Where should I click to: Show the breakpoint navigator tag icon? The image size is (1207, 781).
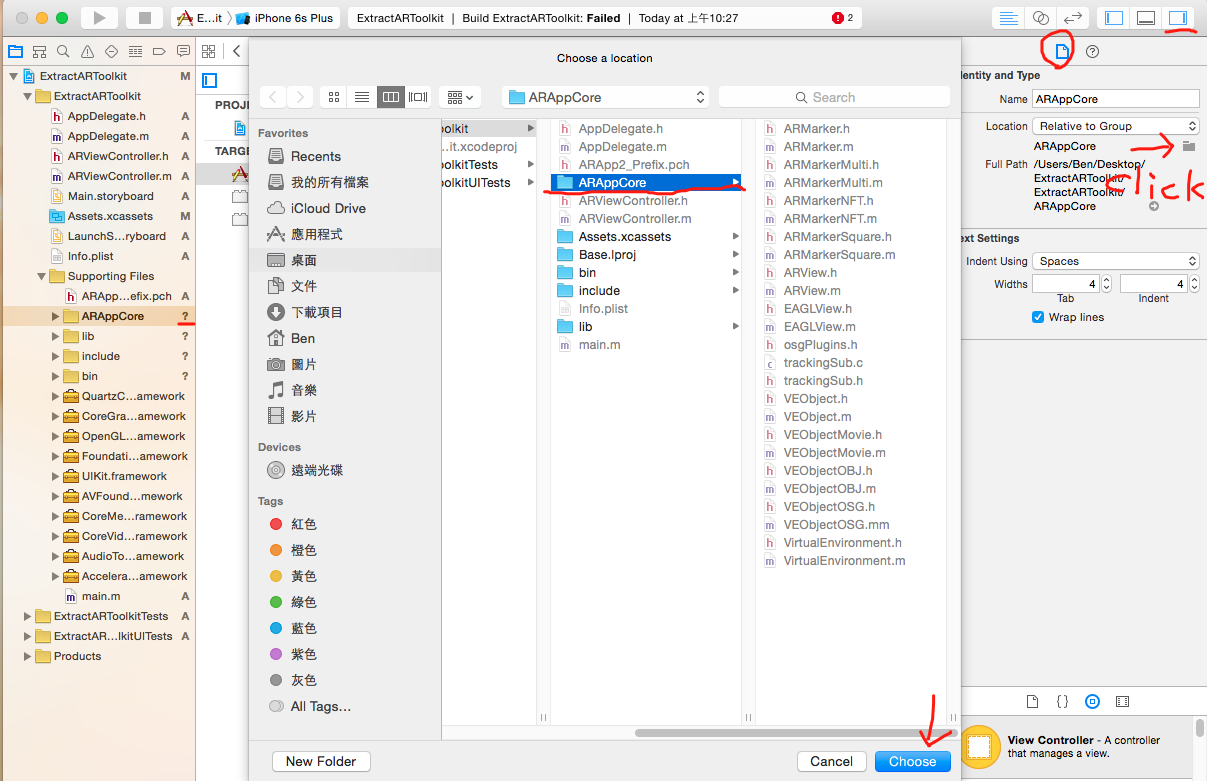(x=161, y=50)
